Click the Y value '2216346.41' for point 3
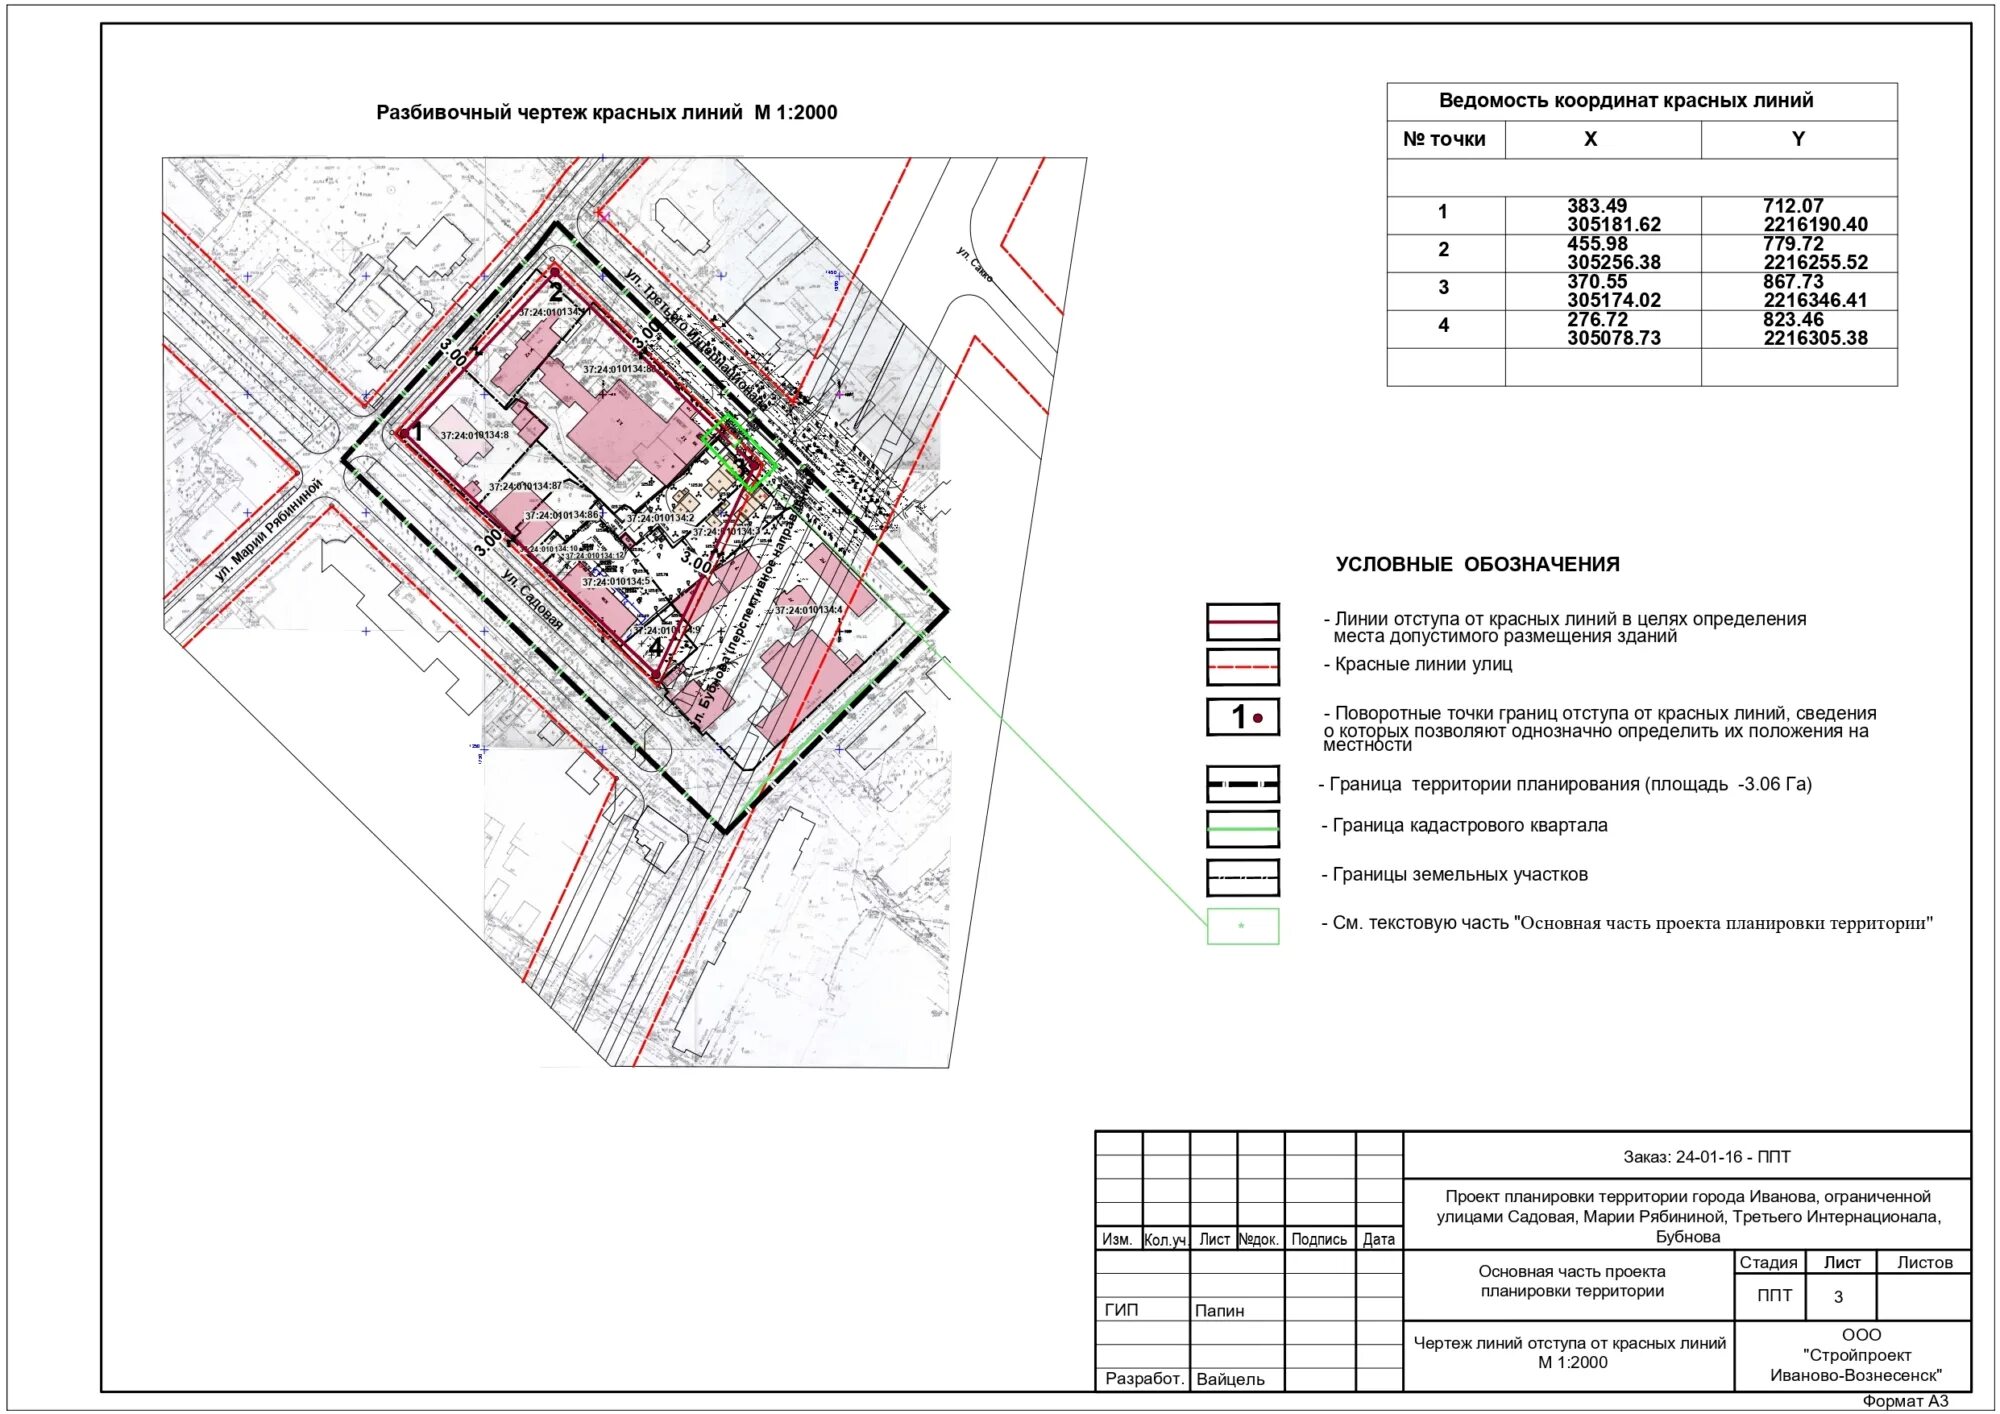 coord(1815,301)
